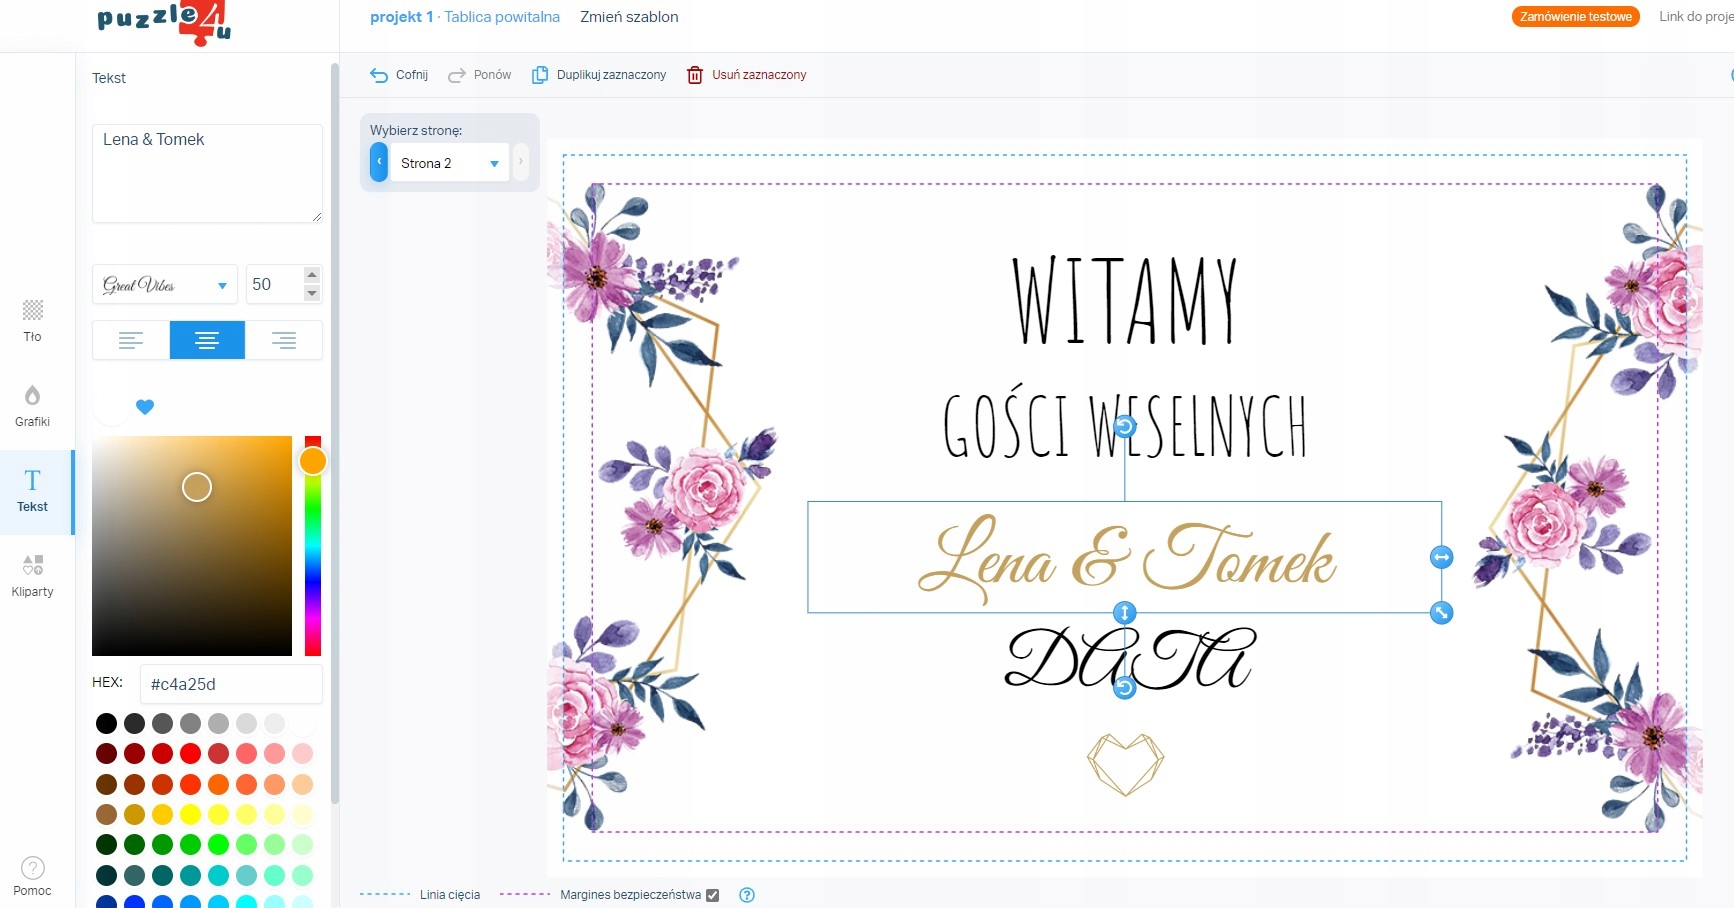Go to the next page with gray arrow
The width and height of the screenshot is (1734, 908).
(520, 162)
